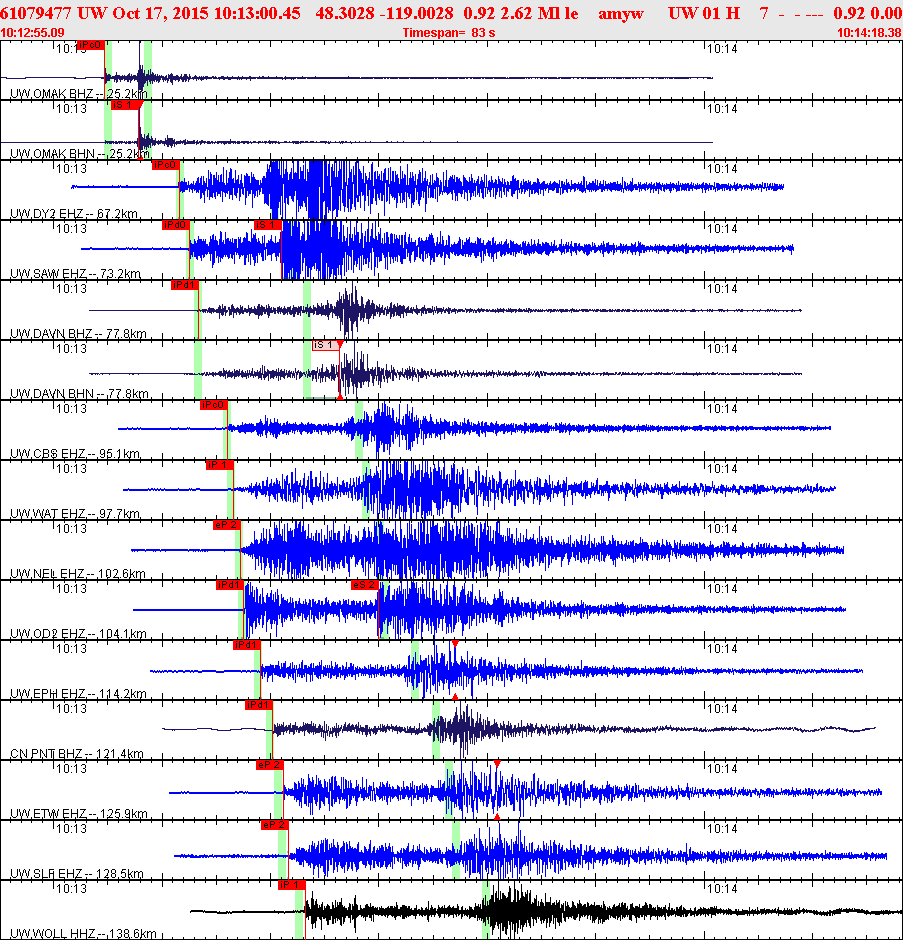Select the iS 1 pick flag on OMAK BHN
This screenshot has height=940, width=903.
(x=125, y=105)
